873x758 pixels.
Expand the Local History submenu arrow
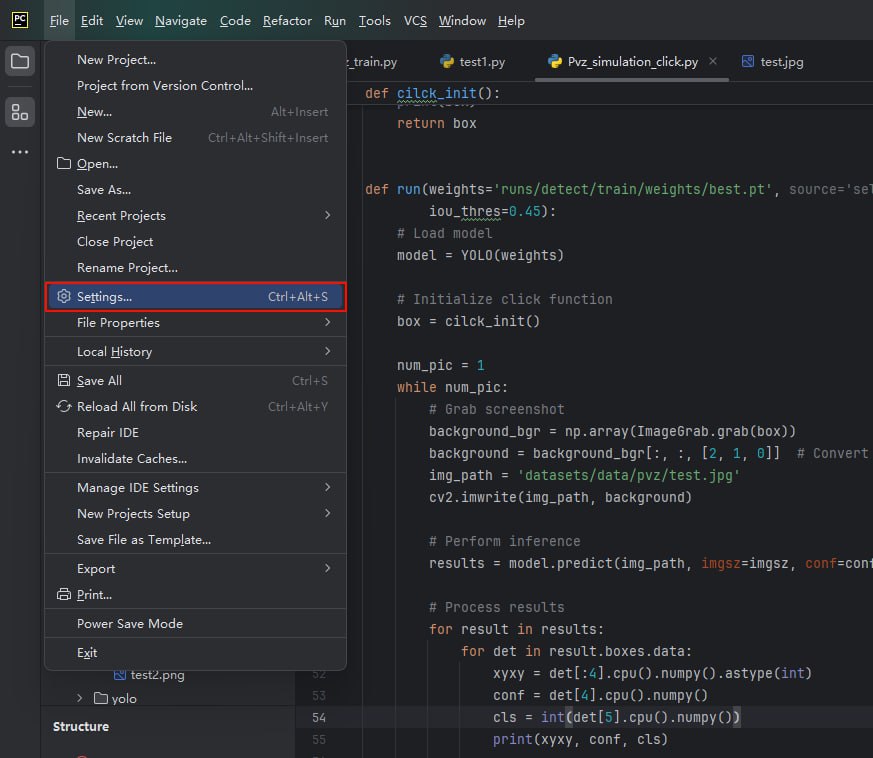(327, 351)
